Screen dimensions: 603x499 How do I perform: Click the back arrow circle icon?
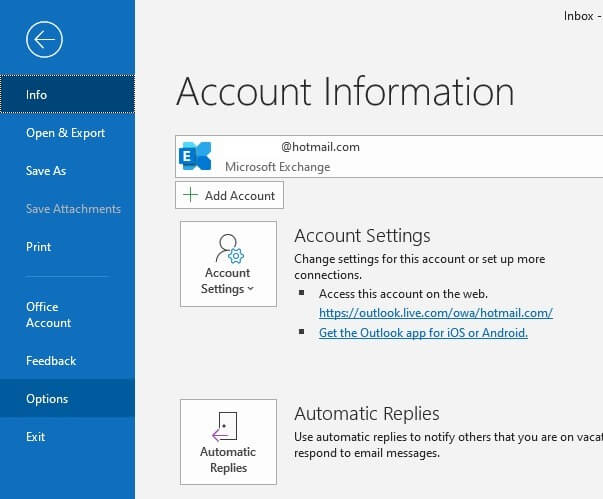44,40
